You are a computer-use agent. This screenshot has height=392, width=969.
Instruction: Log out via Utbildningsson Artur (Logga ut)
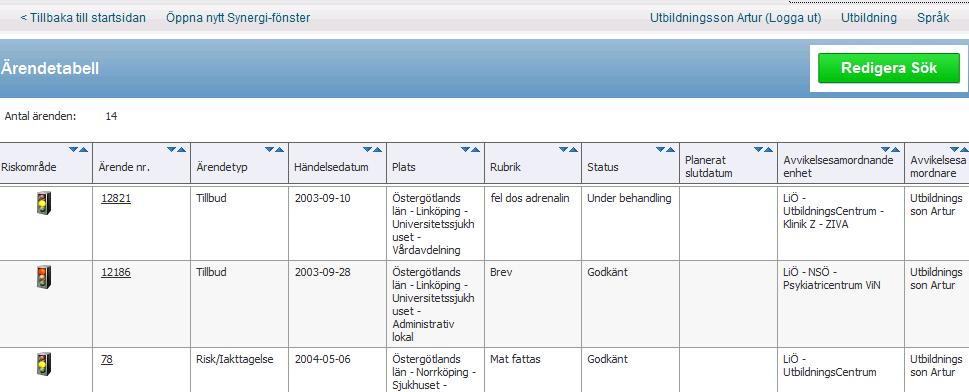(735, 18)
